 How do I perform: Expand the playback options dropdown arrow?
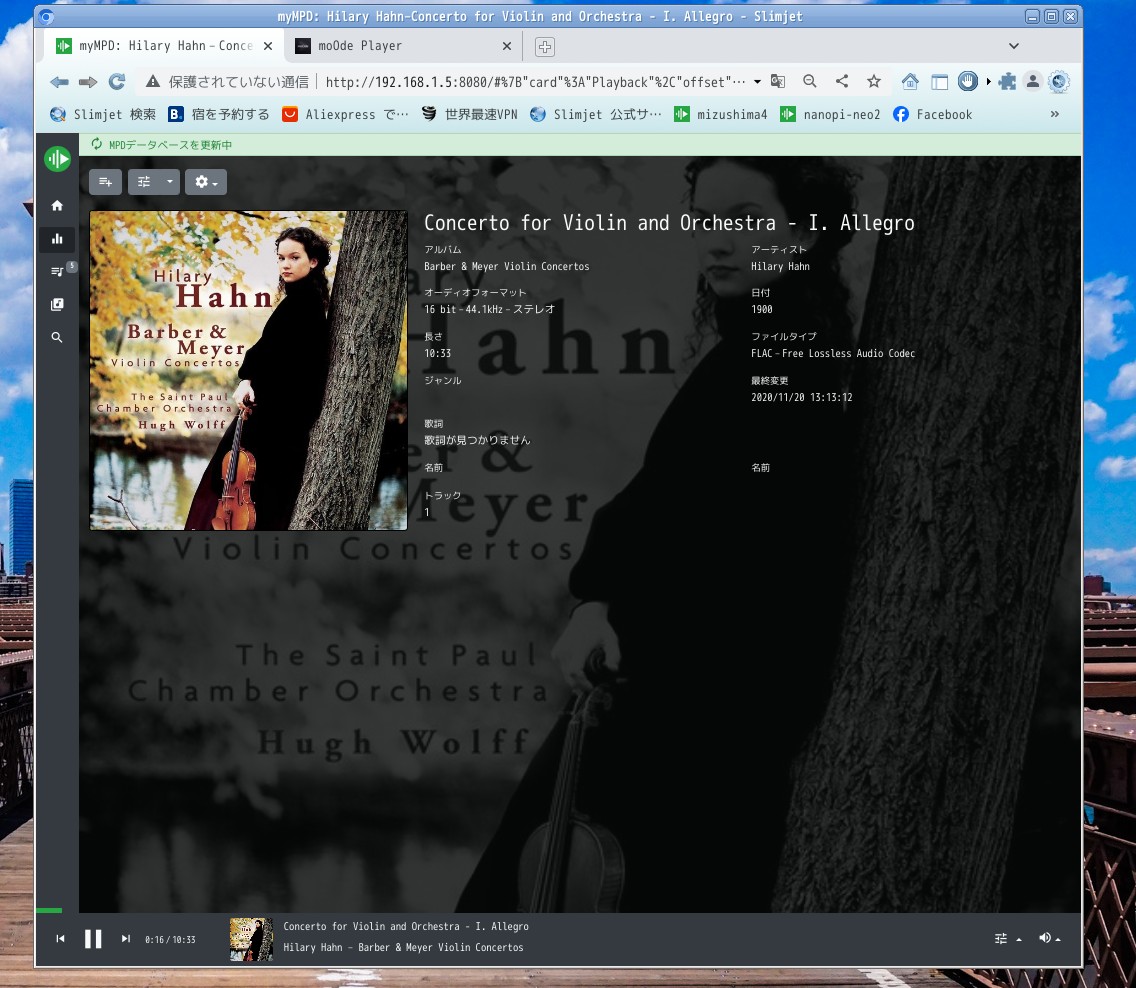point(170,182)
